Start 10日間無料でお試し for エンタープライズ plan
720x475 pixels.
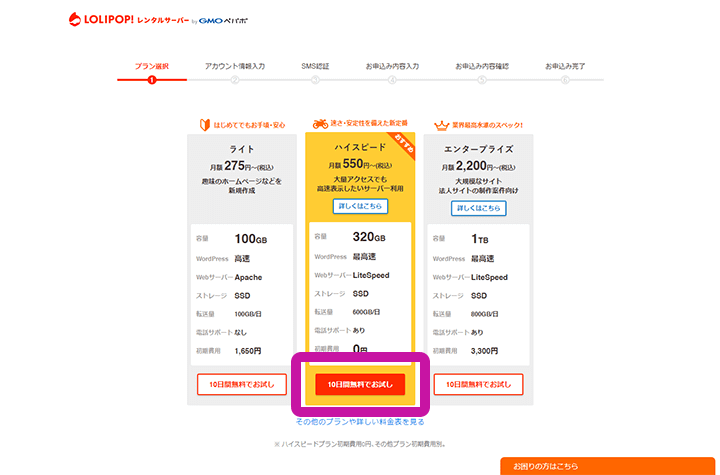(x=479, y=384)
